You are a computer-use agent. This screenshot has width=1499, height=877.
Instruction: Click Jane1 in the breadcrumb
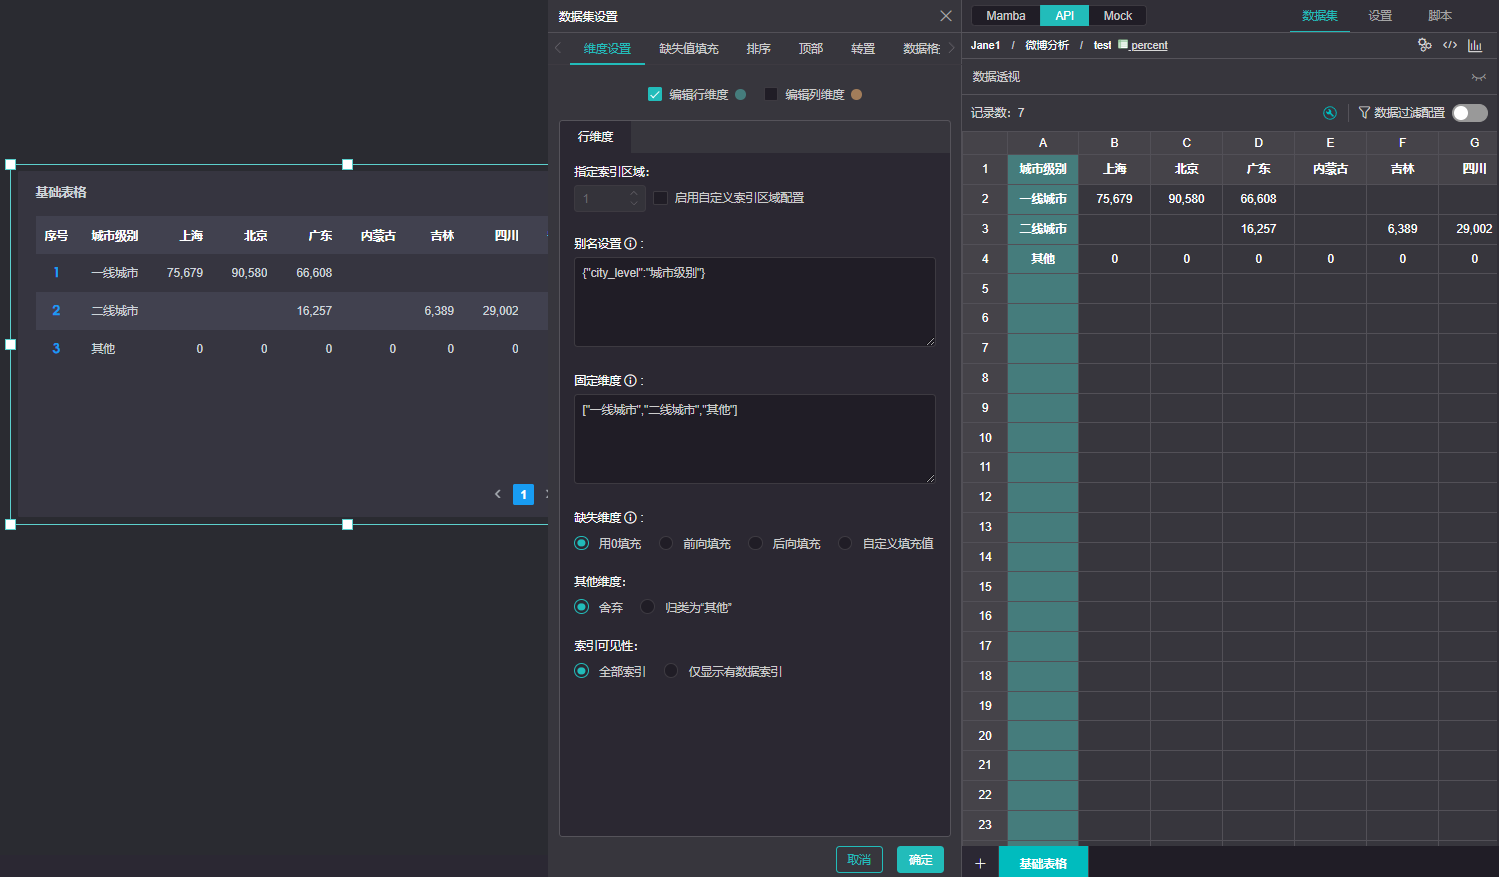point(985,45)
